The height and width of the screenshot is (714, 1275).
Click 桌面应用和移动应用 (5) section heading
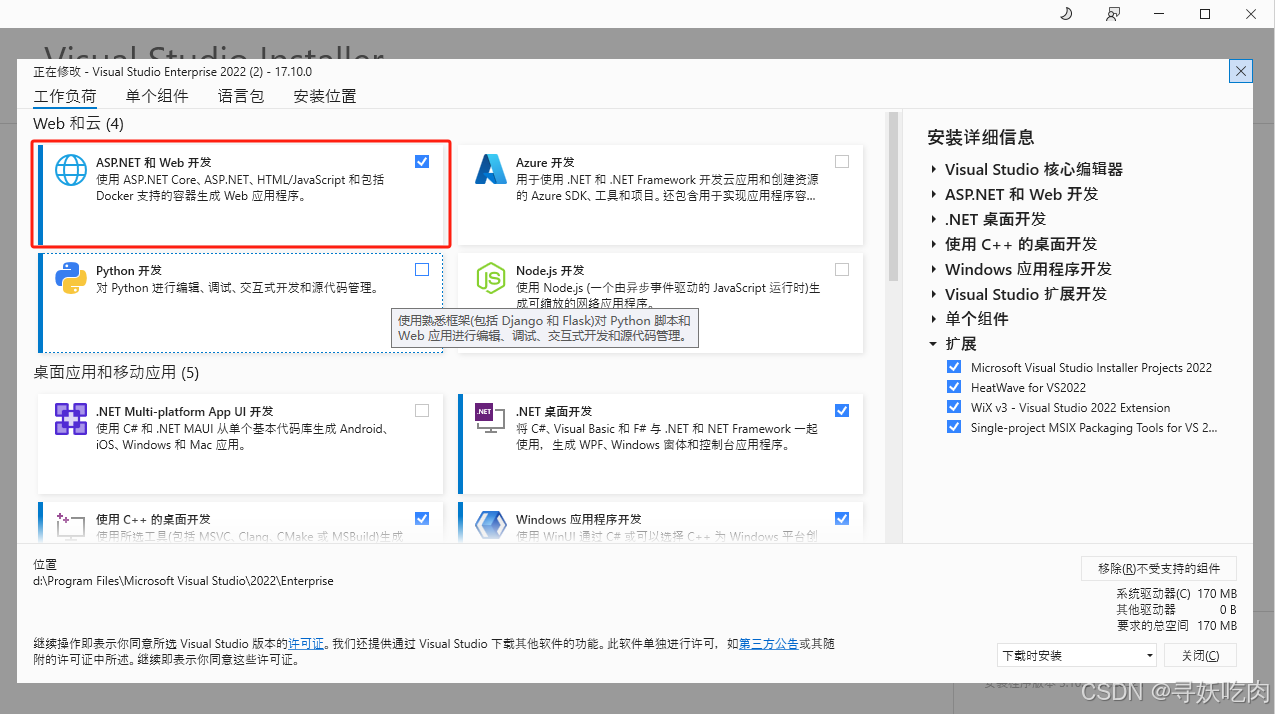116,373
